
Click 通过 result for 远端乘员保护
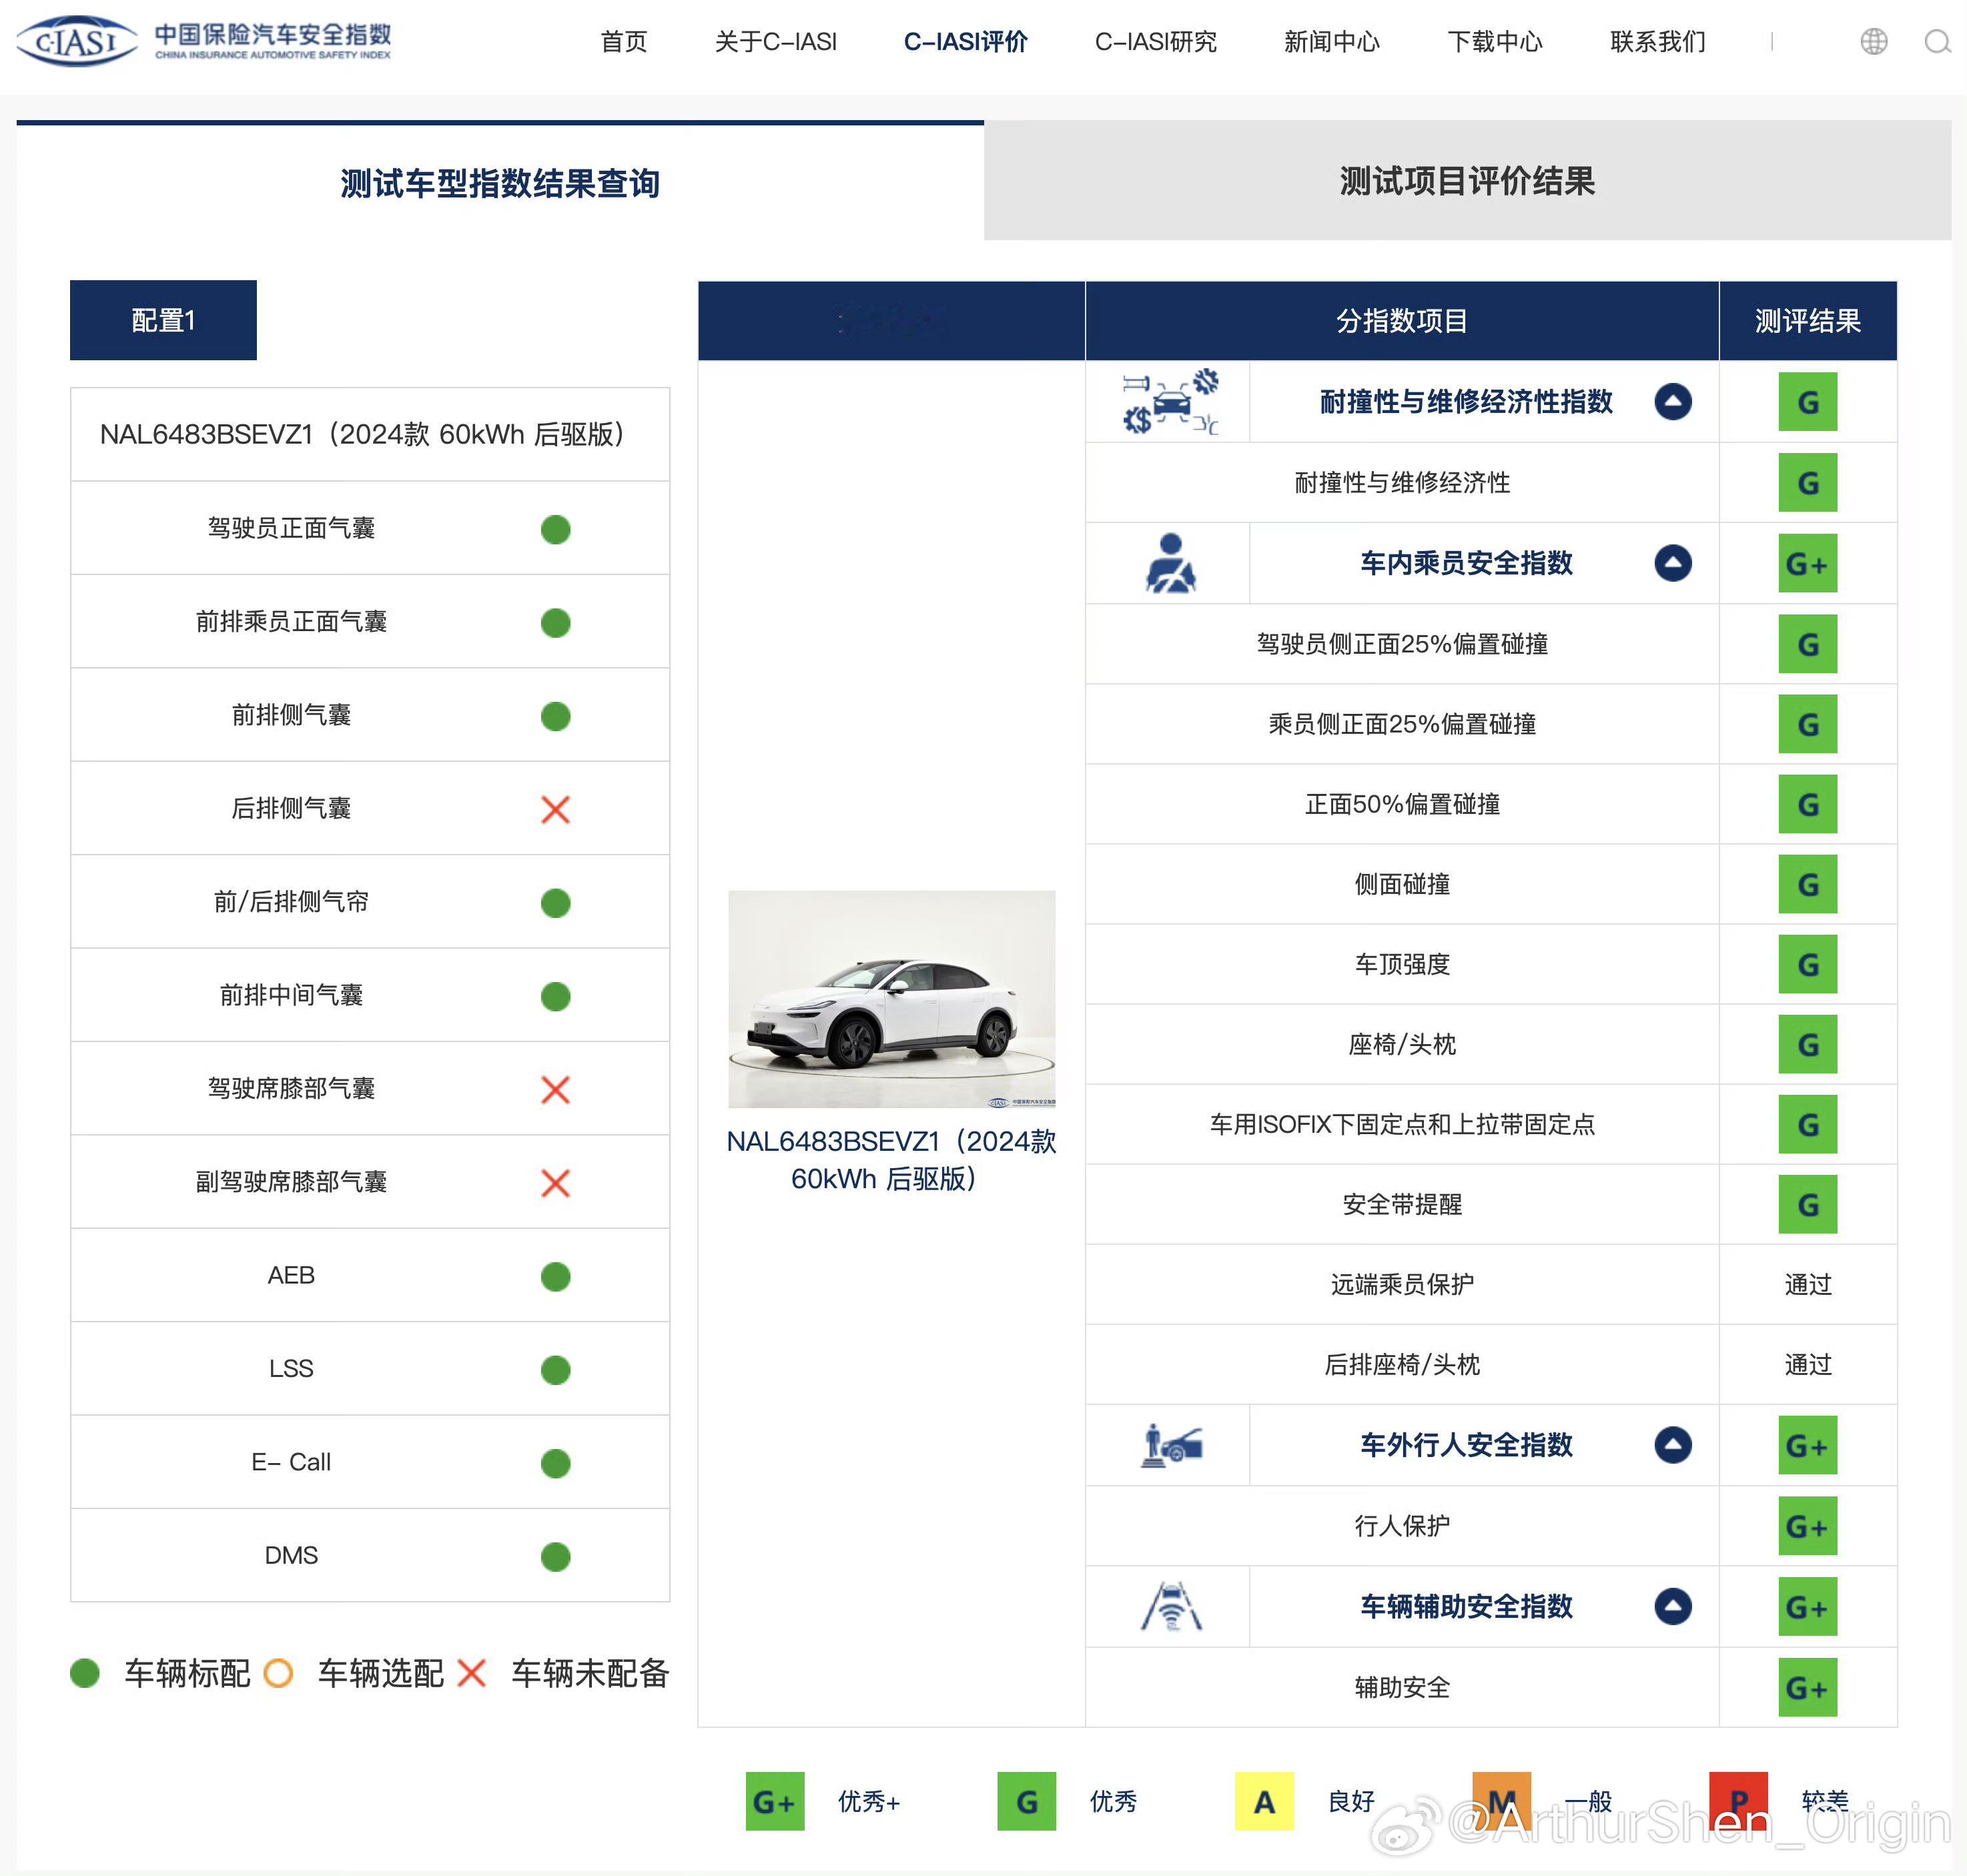tap(1808, 1284)
